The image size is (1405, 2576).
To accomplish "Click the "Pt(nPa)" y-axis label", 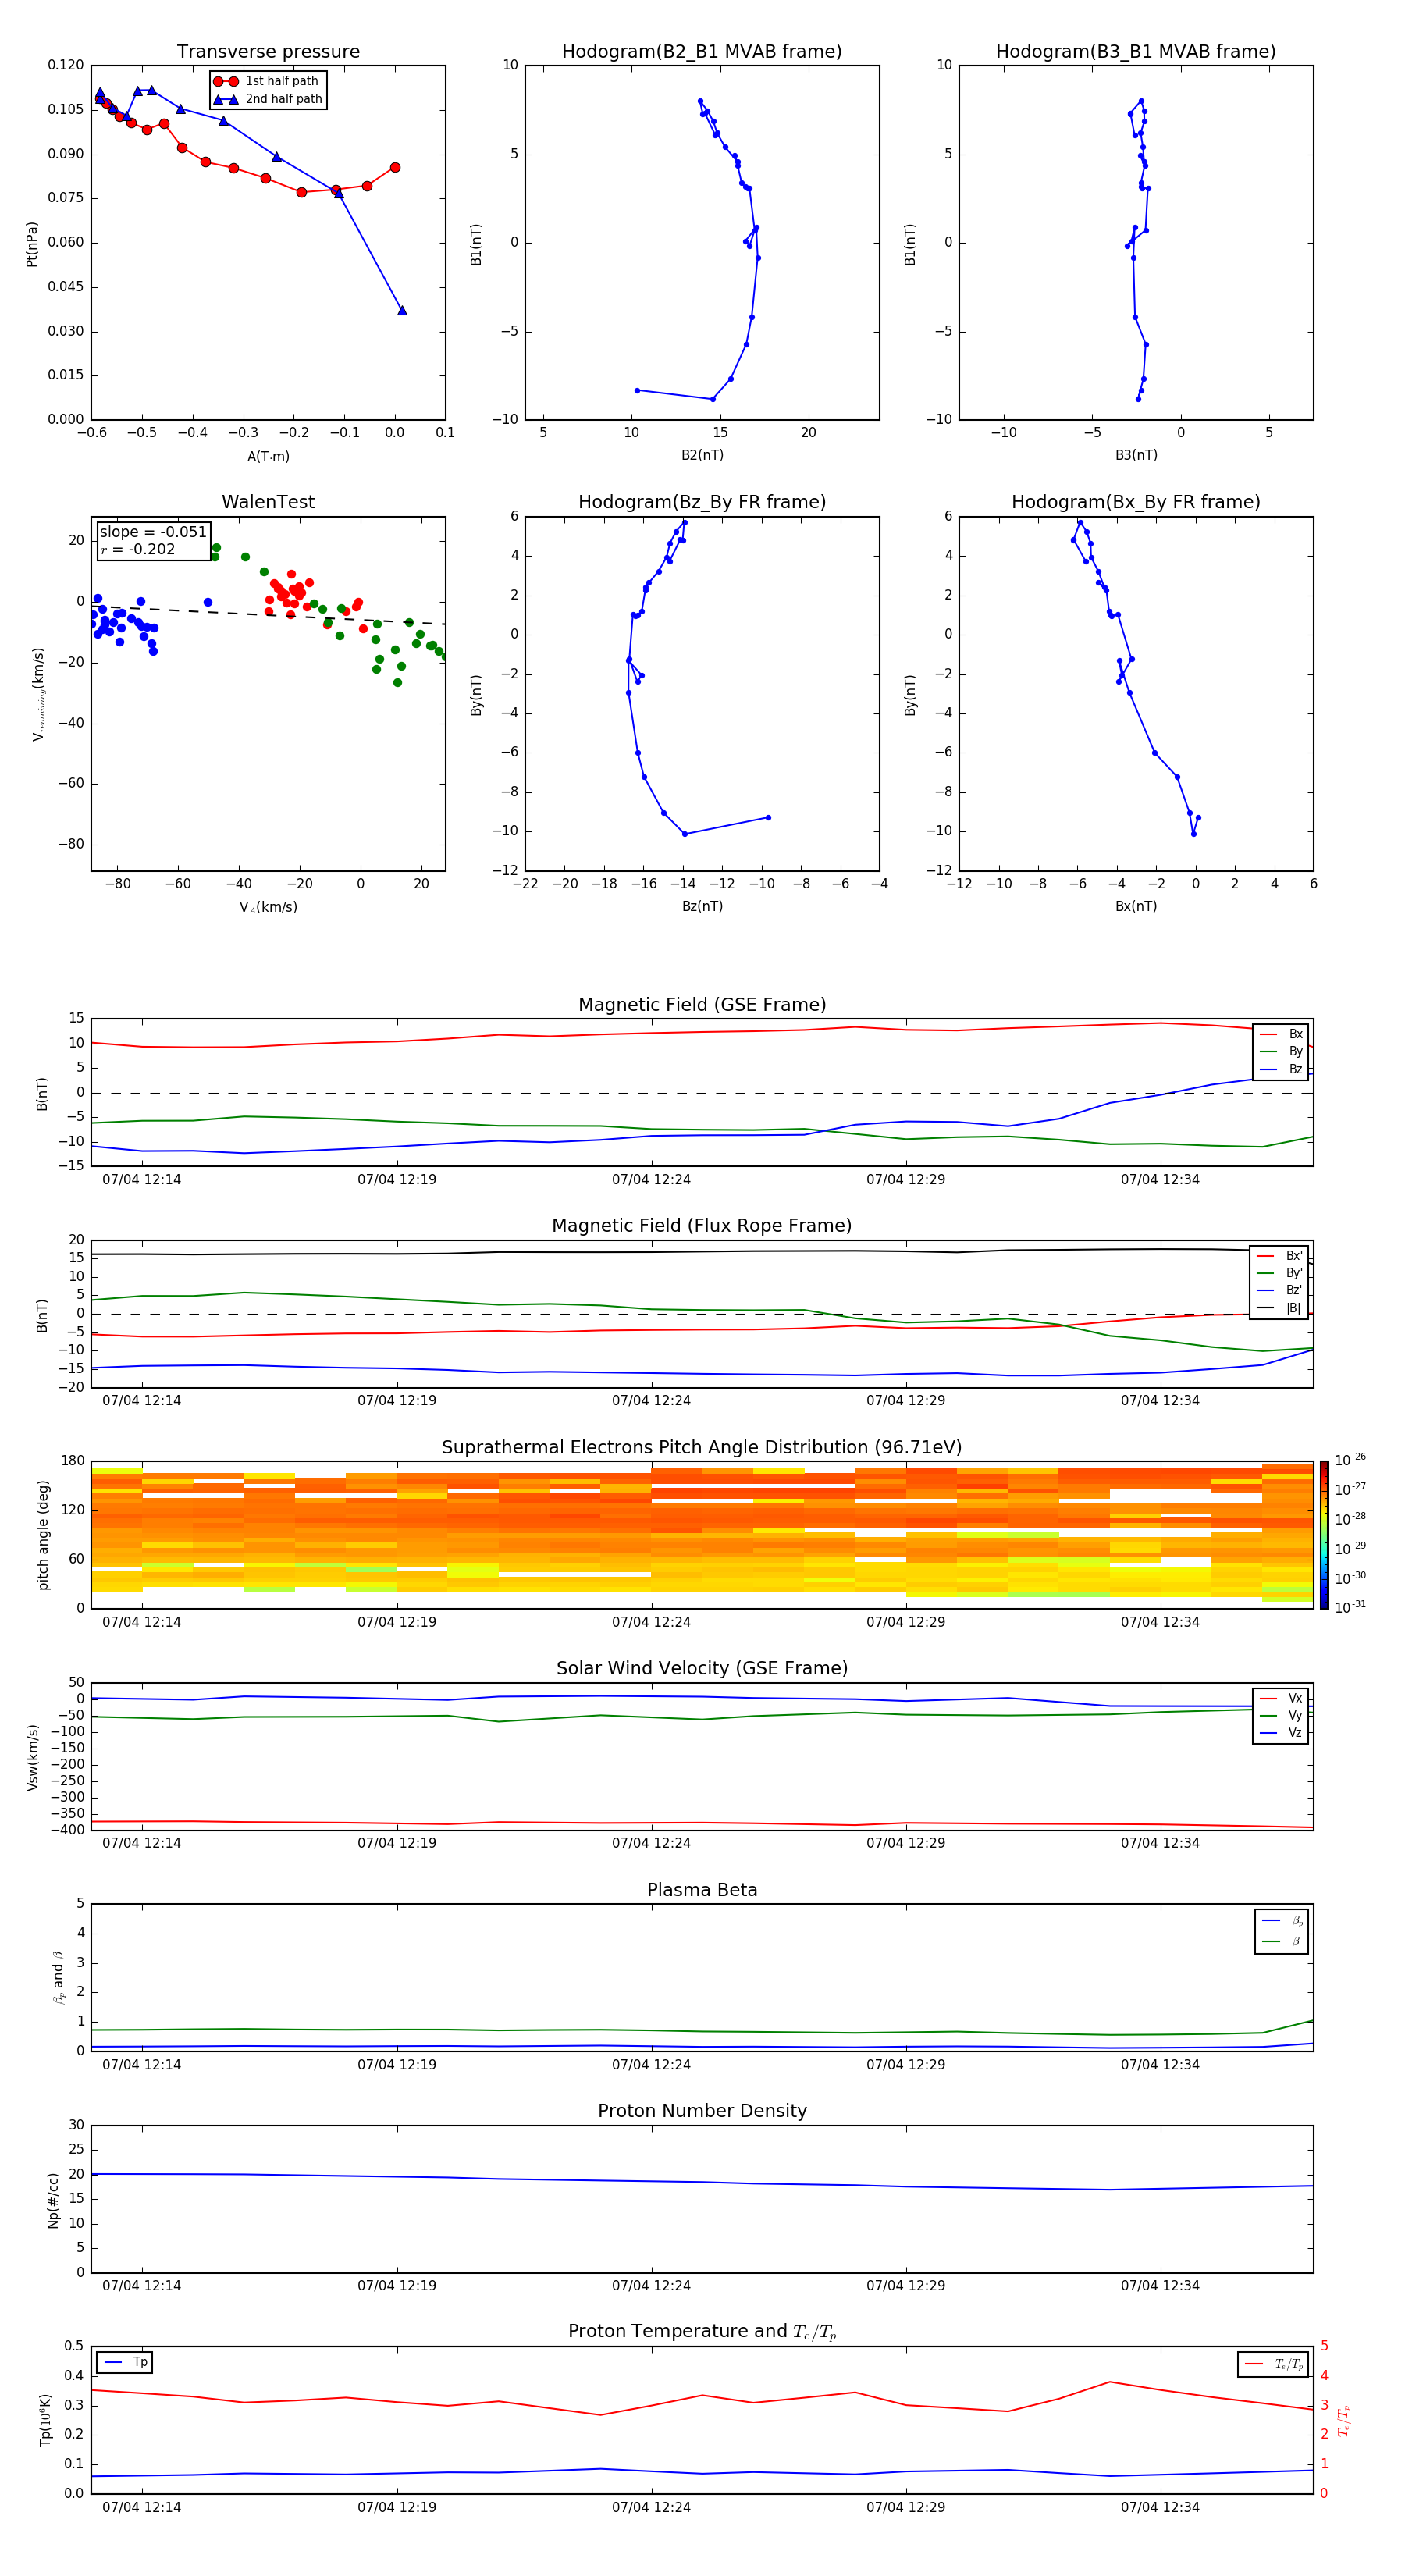I will [x=32, y=243].
